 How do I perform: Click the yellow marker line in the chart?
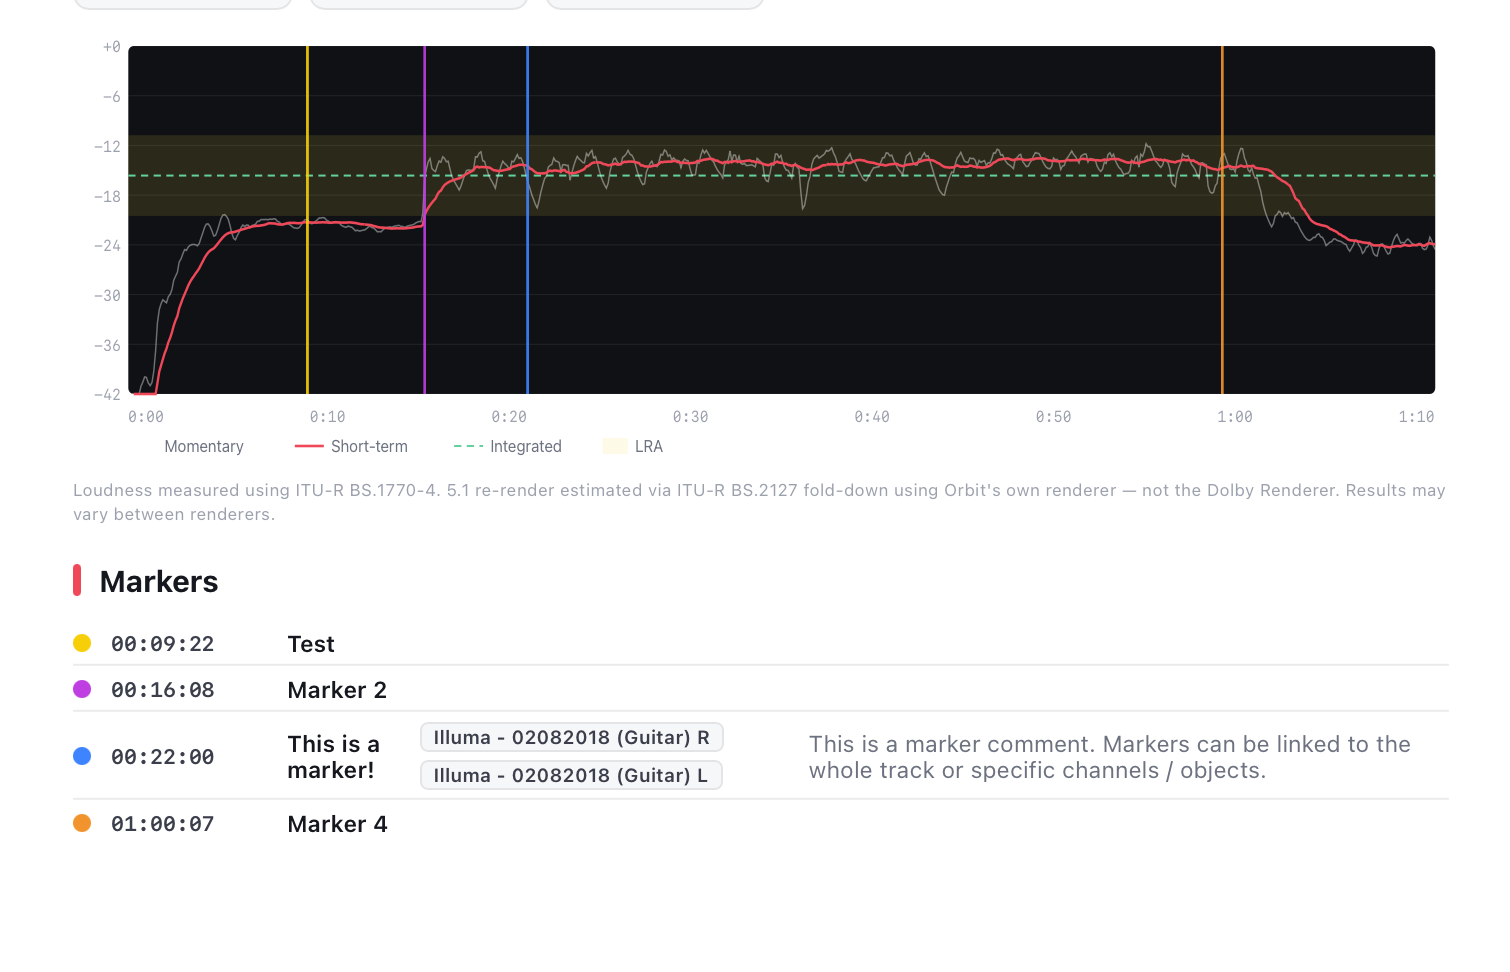coord(307,220)
